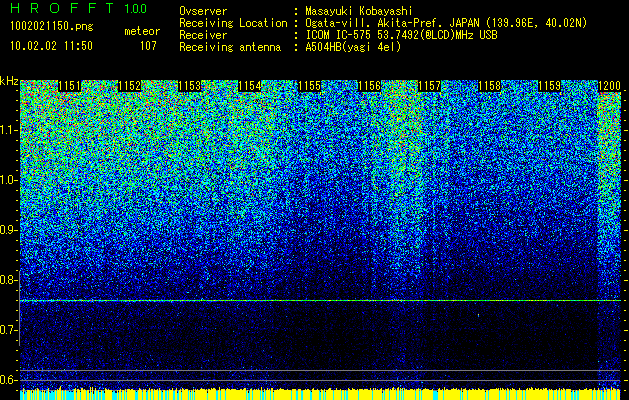Click the 1200 time marker
Viewport: 629px width, 400px height.
click(x=610, y=86)
